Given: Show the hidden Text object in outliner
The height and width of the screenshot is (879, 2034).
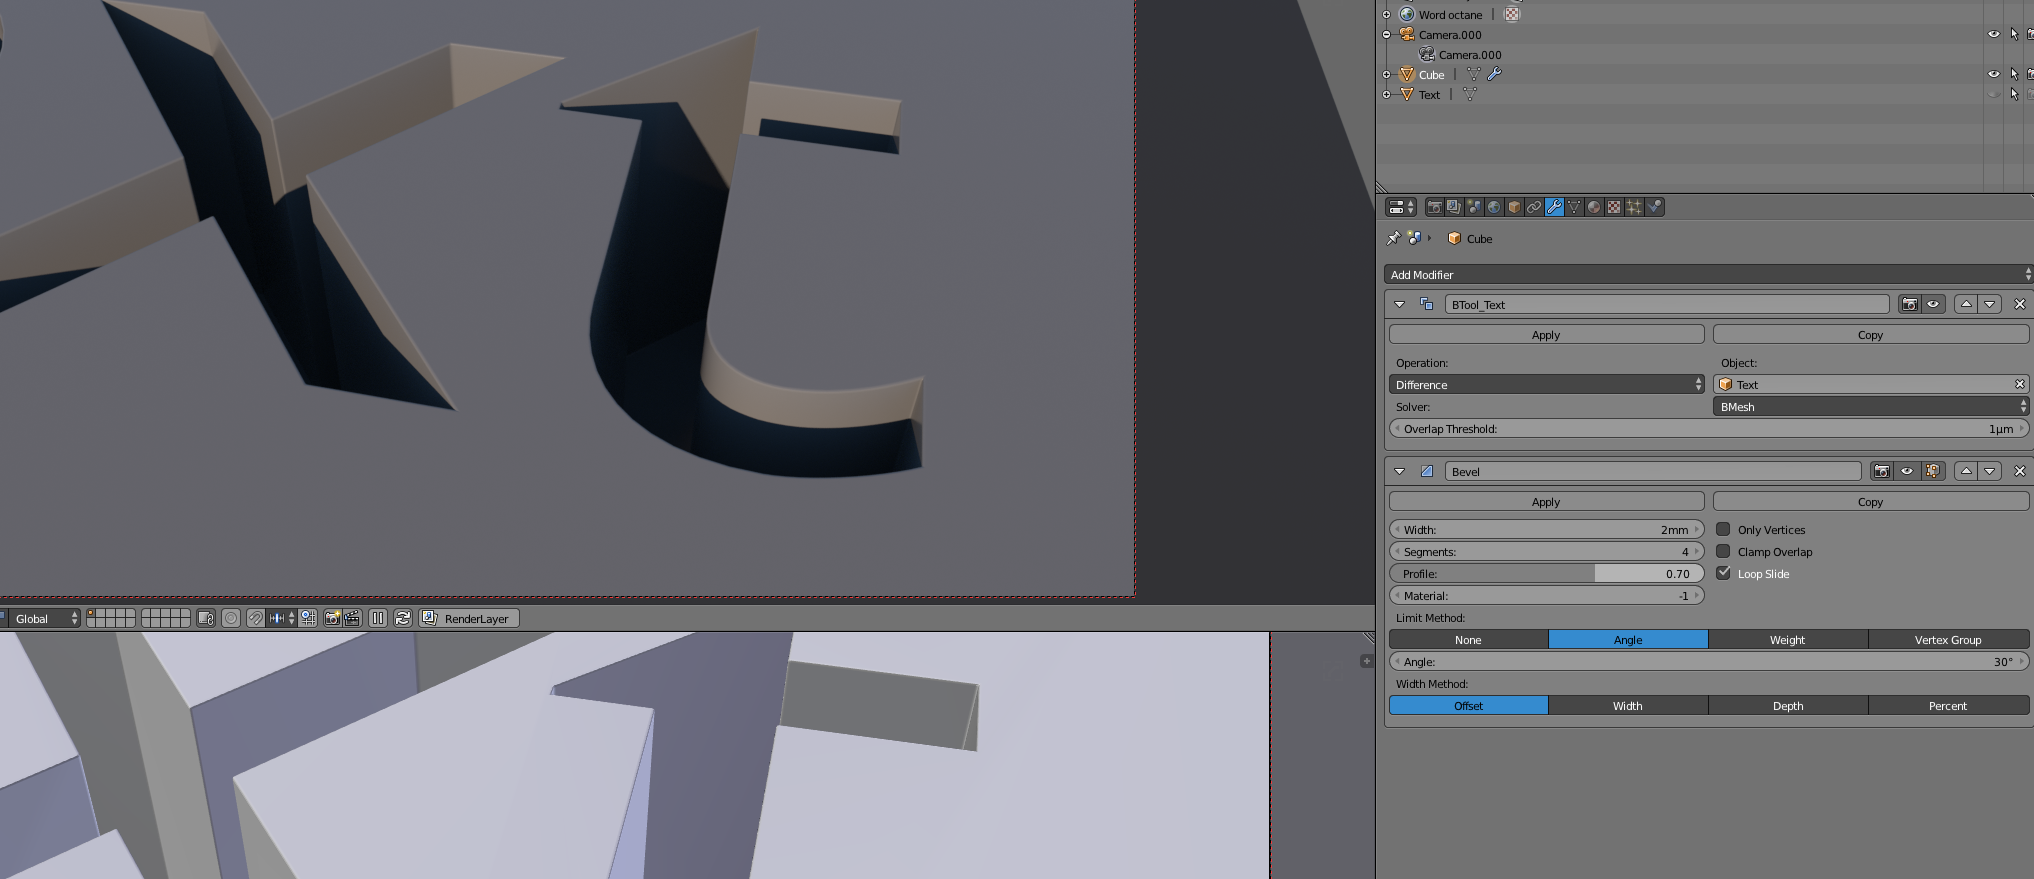Looking at the screenshot, I should 1993,94.
